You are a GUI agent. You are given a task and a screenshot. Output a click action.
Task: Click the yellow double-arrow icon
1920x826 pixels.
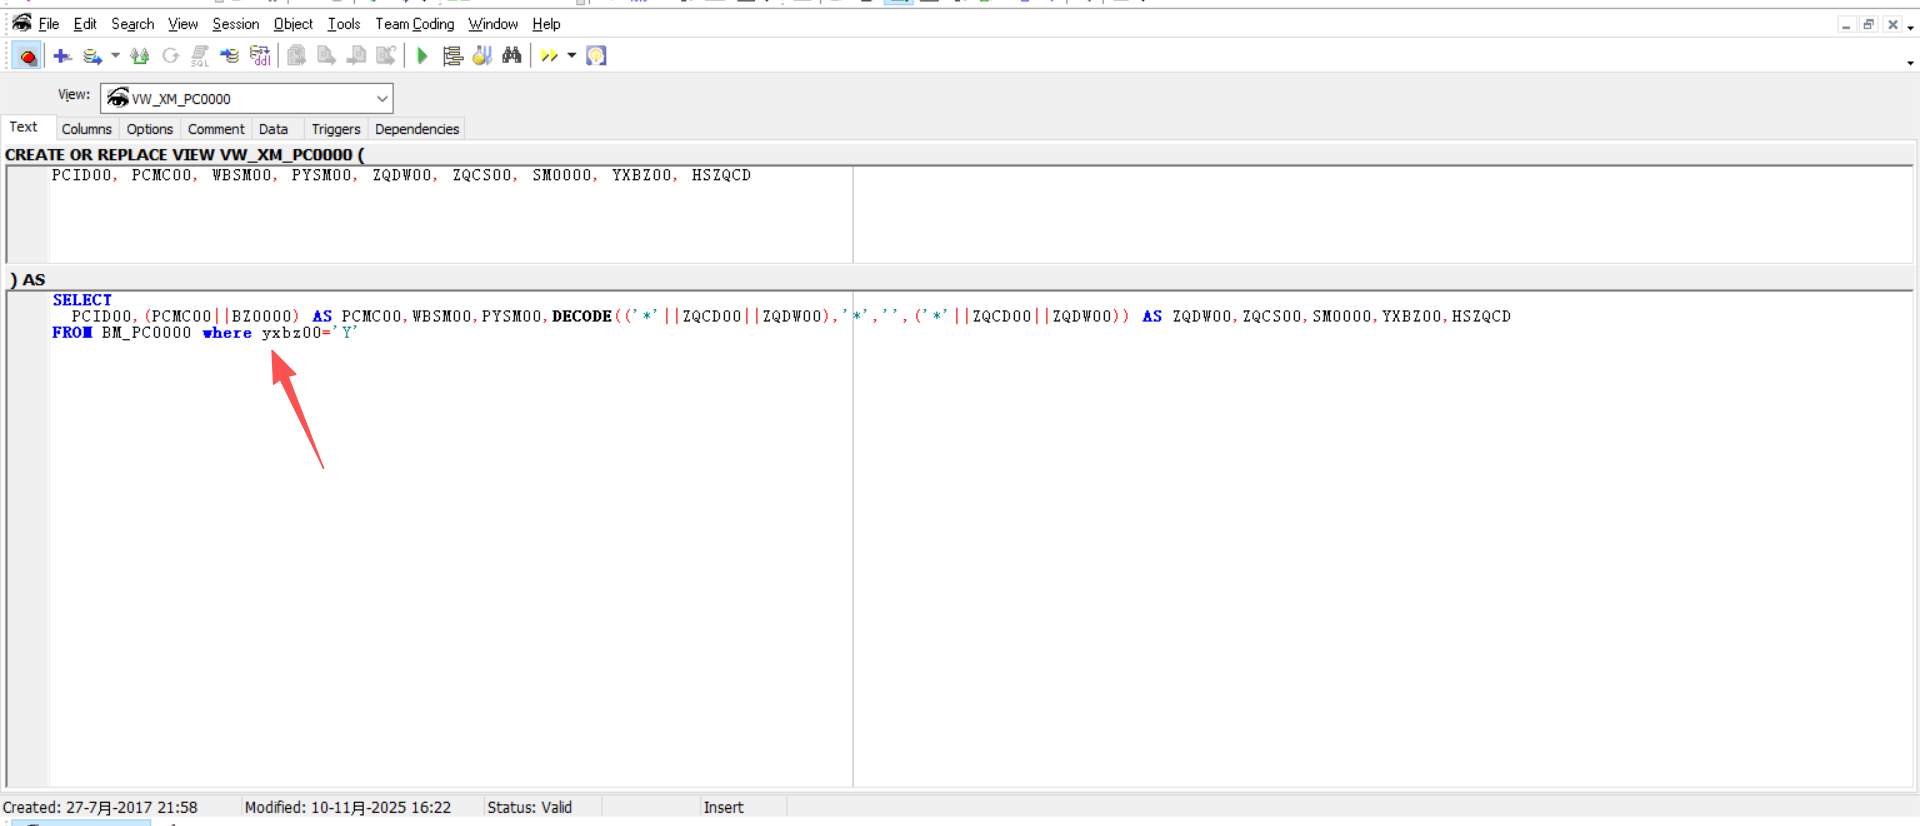point(549,56)
